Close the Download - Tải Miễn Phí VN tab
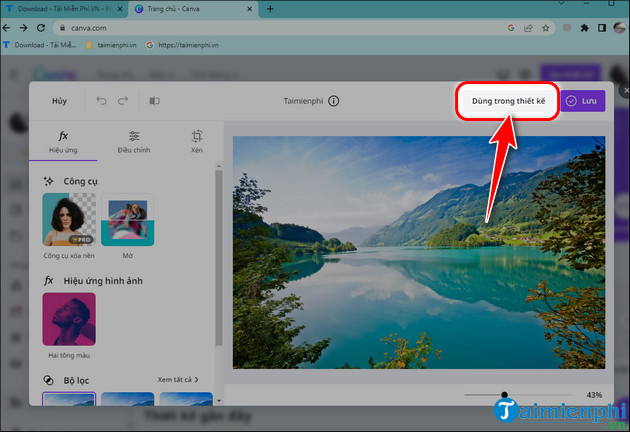Image resolution: width=630 pixels, height=432 pixels. [x=120, y=8]
